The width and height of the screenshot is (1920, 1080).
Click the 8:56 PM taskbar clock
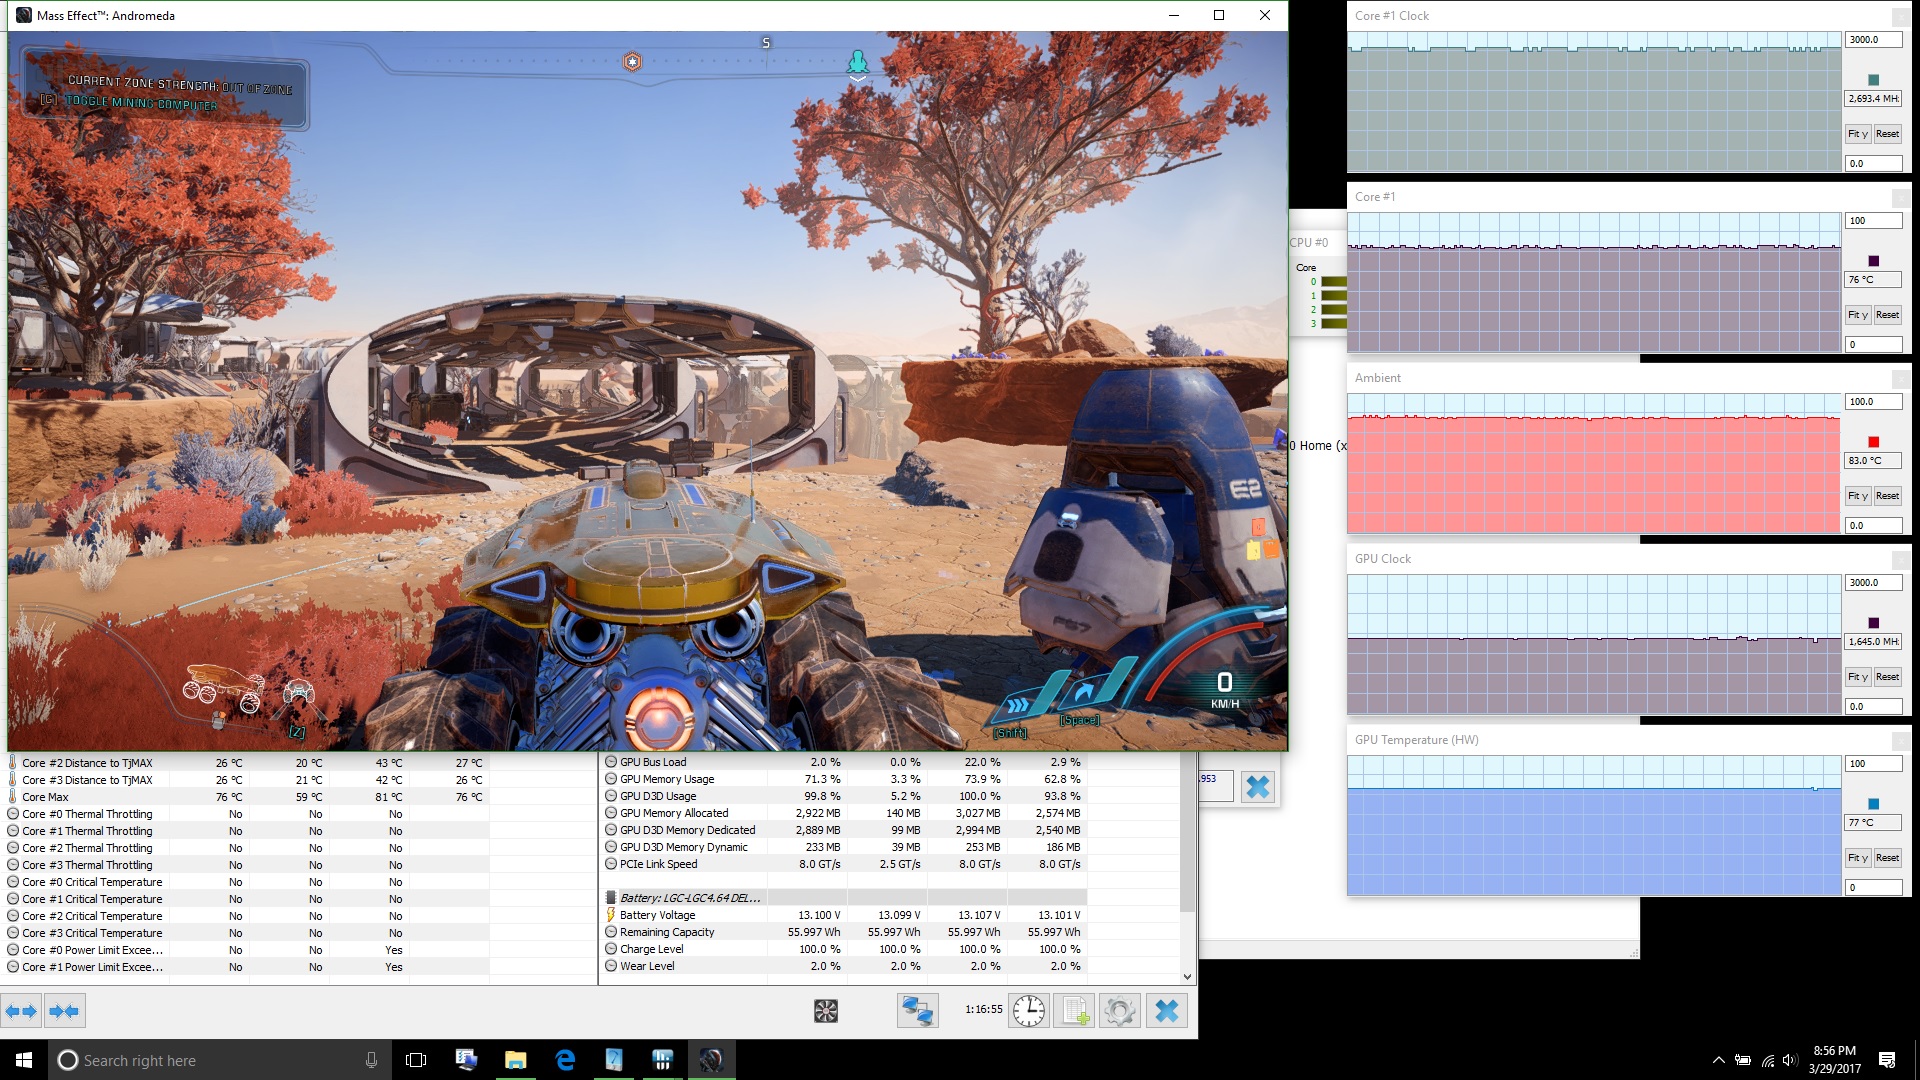point(1834,1051)
